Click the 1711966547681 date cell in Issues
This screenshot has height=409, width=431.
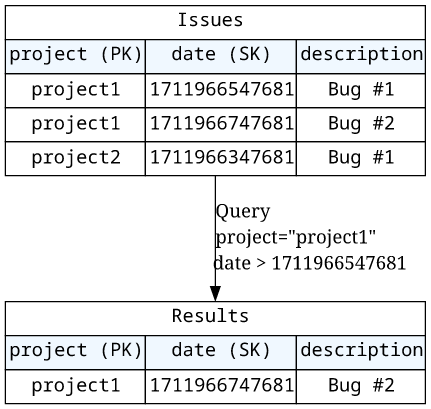221,91
